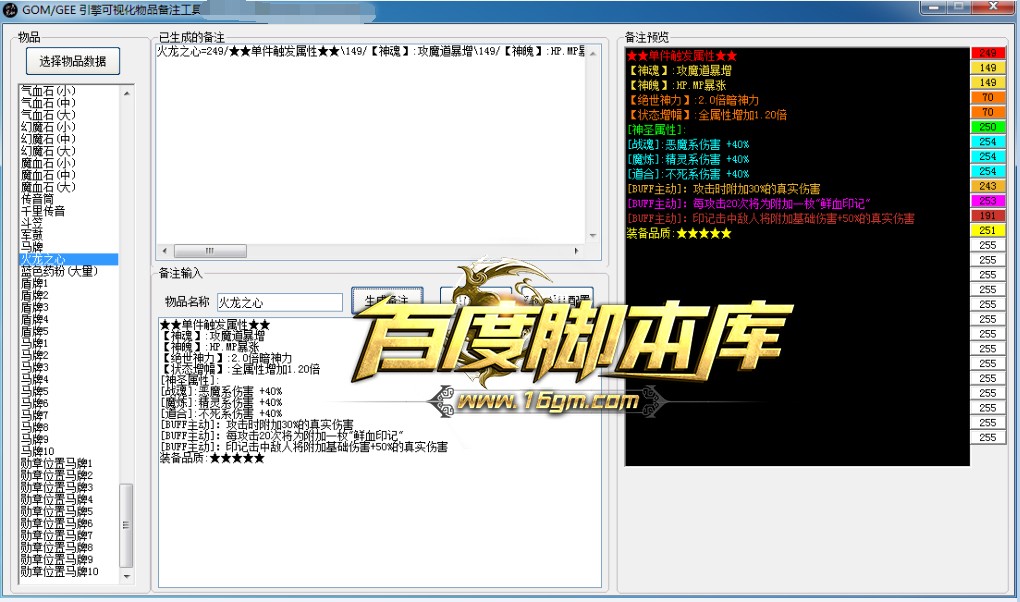Click ★★单件触发属性★★ line in the preview
Image resolution: width=1020 pixels, height=602 pixels.
point(682,55)
